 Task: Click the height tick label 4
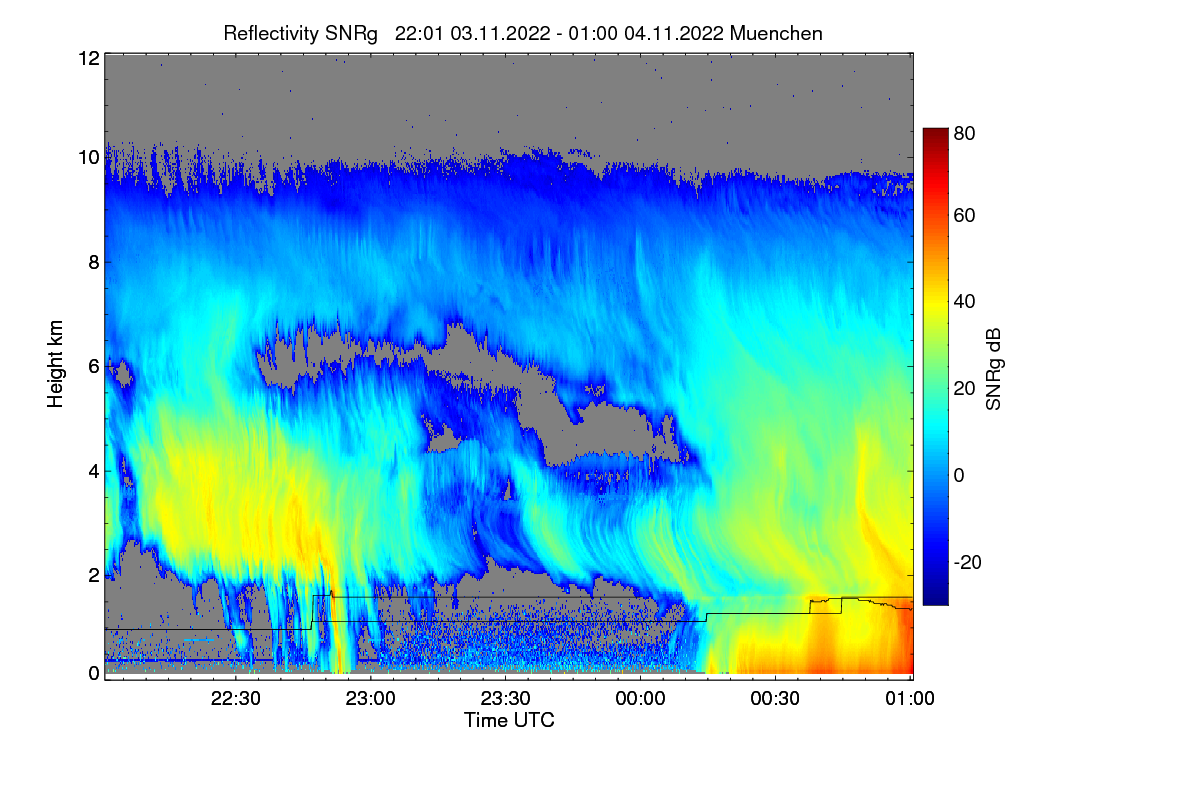[x=94, y=471]
